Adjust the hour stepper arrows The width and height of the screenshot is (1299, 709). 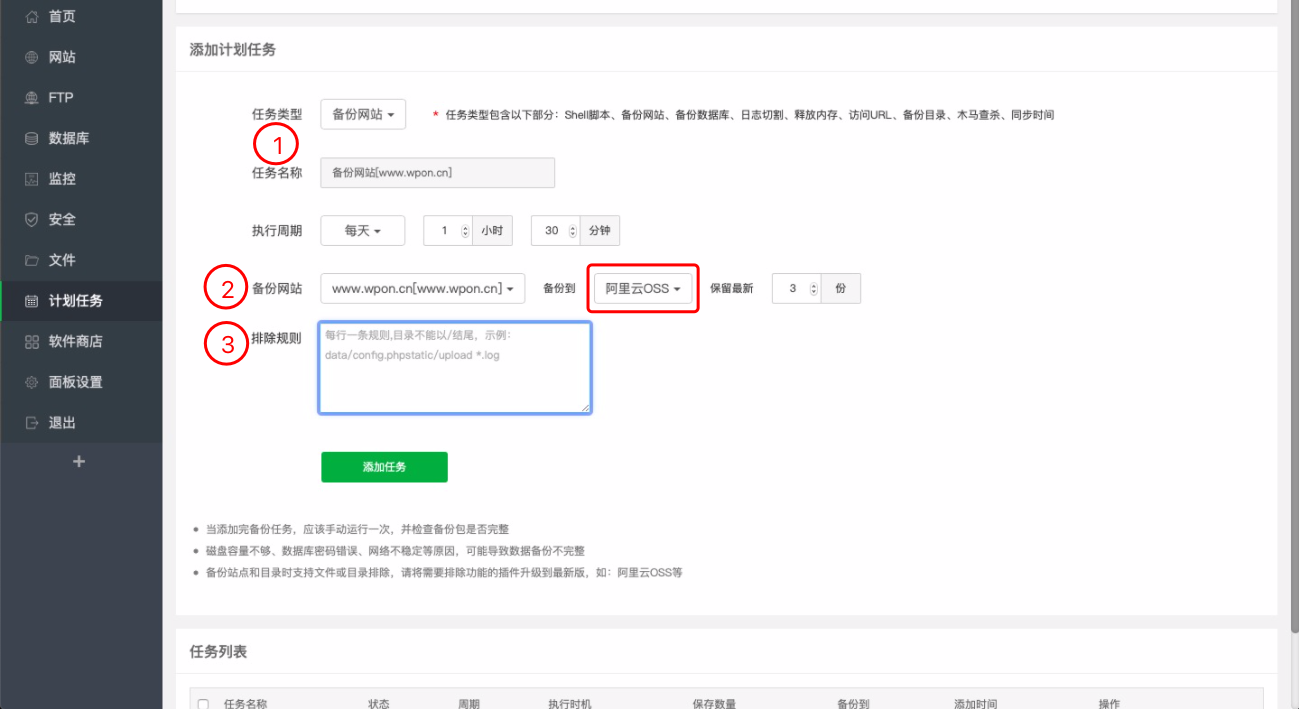(x=465, y=231)
